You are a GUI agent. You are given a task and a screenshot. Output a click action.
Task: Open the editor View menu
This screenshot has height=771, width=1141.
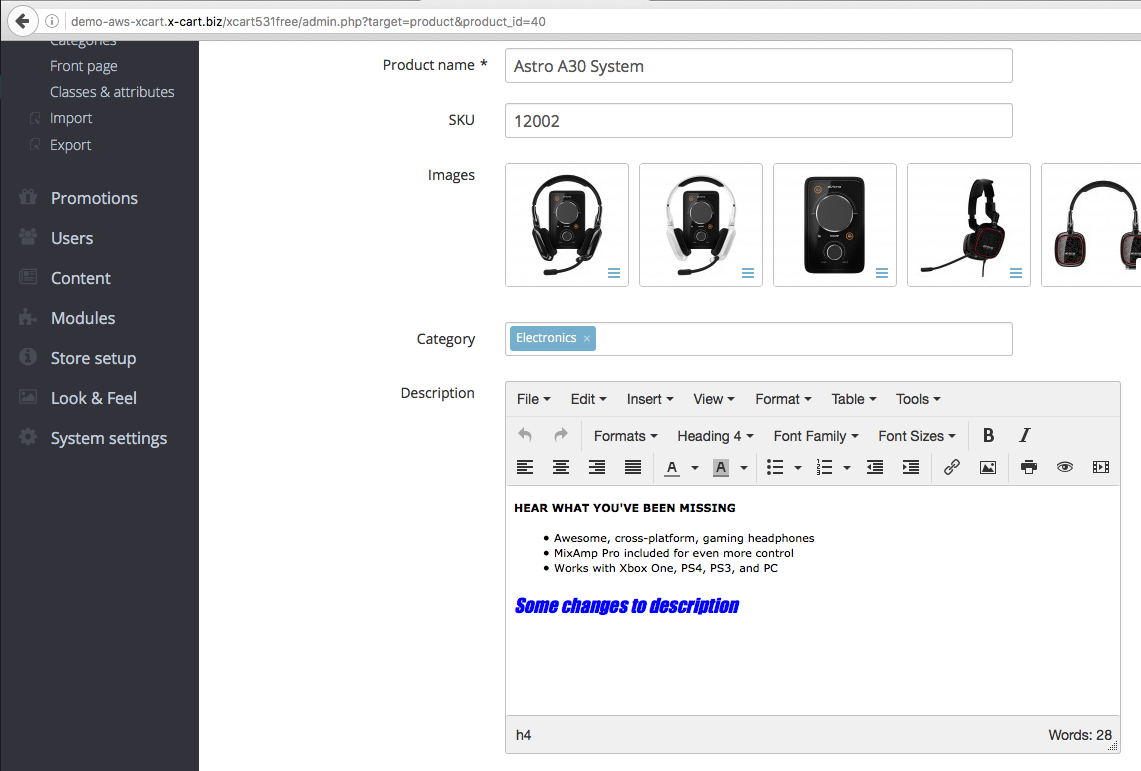714,399
